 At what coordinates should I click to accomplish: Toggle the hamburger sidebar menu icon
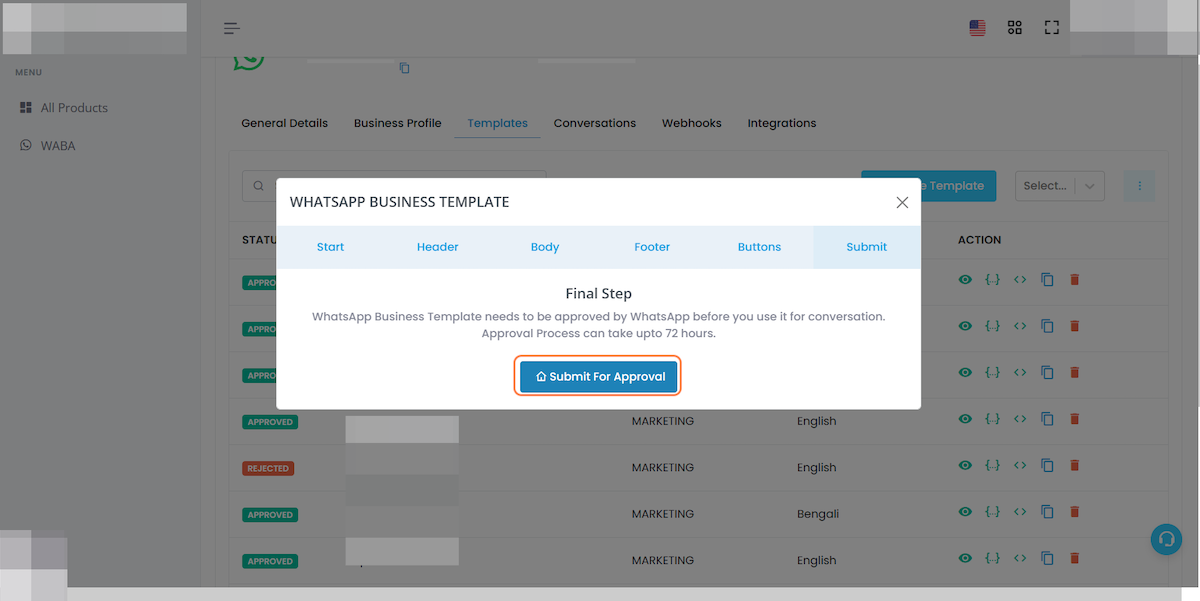(232, 28)
